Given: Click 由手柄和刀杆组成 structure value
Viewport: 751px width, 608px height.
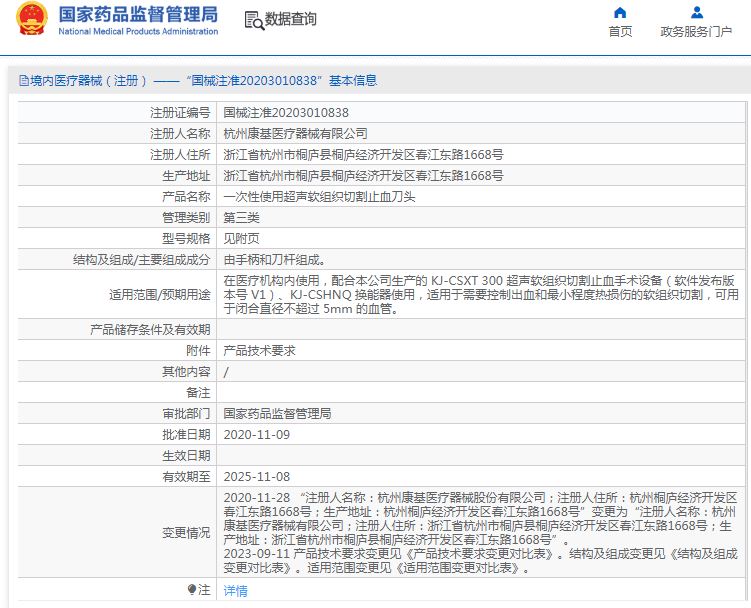Looking at the screenshot, I should tap(274, 260).
